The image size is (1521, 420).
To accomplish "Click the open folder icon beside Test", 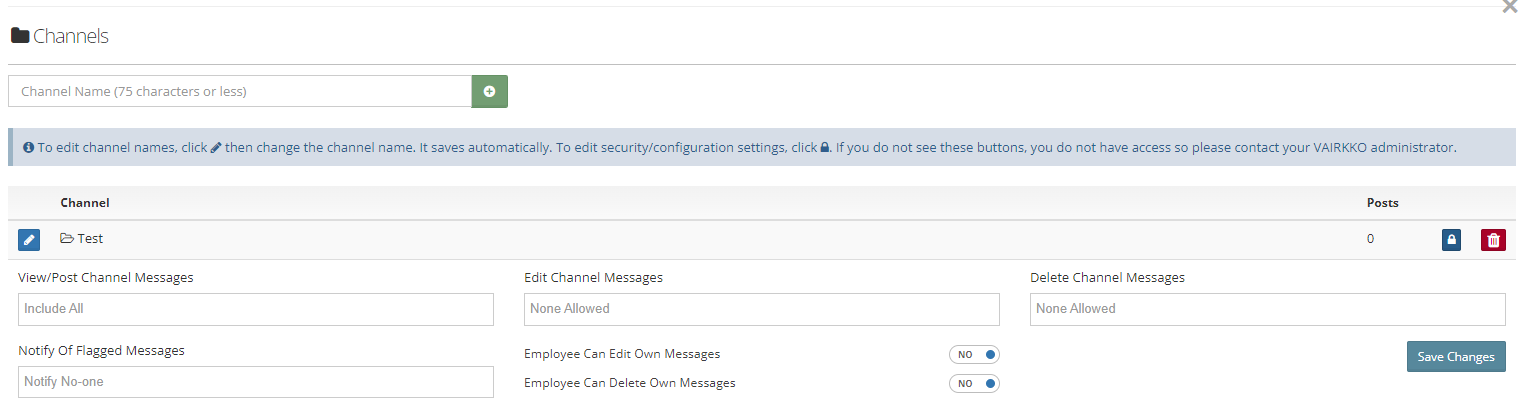I will 67,239.
